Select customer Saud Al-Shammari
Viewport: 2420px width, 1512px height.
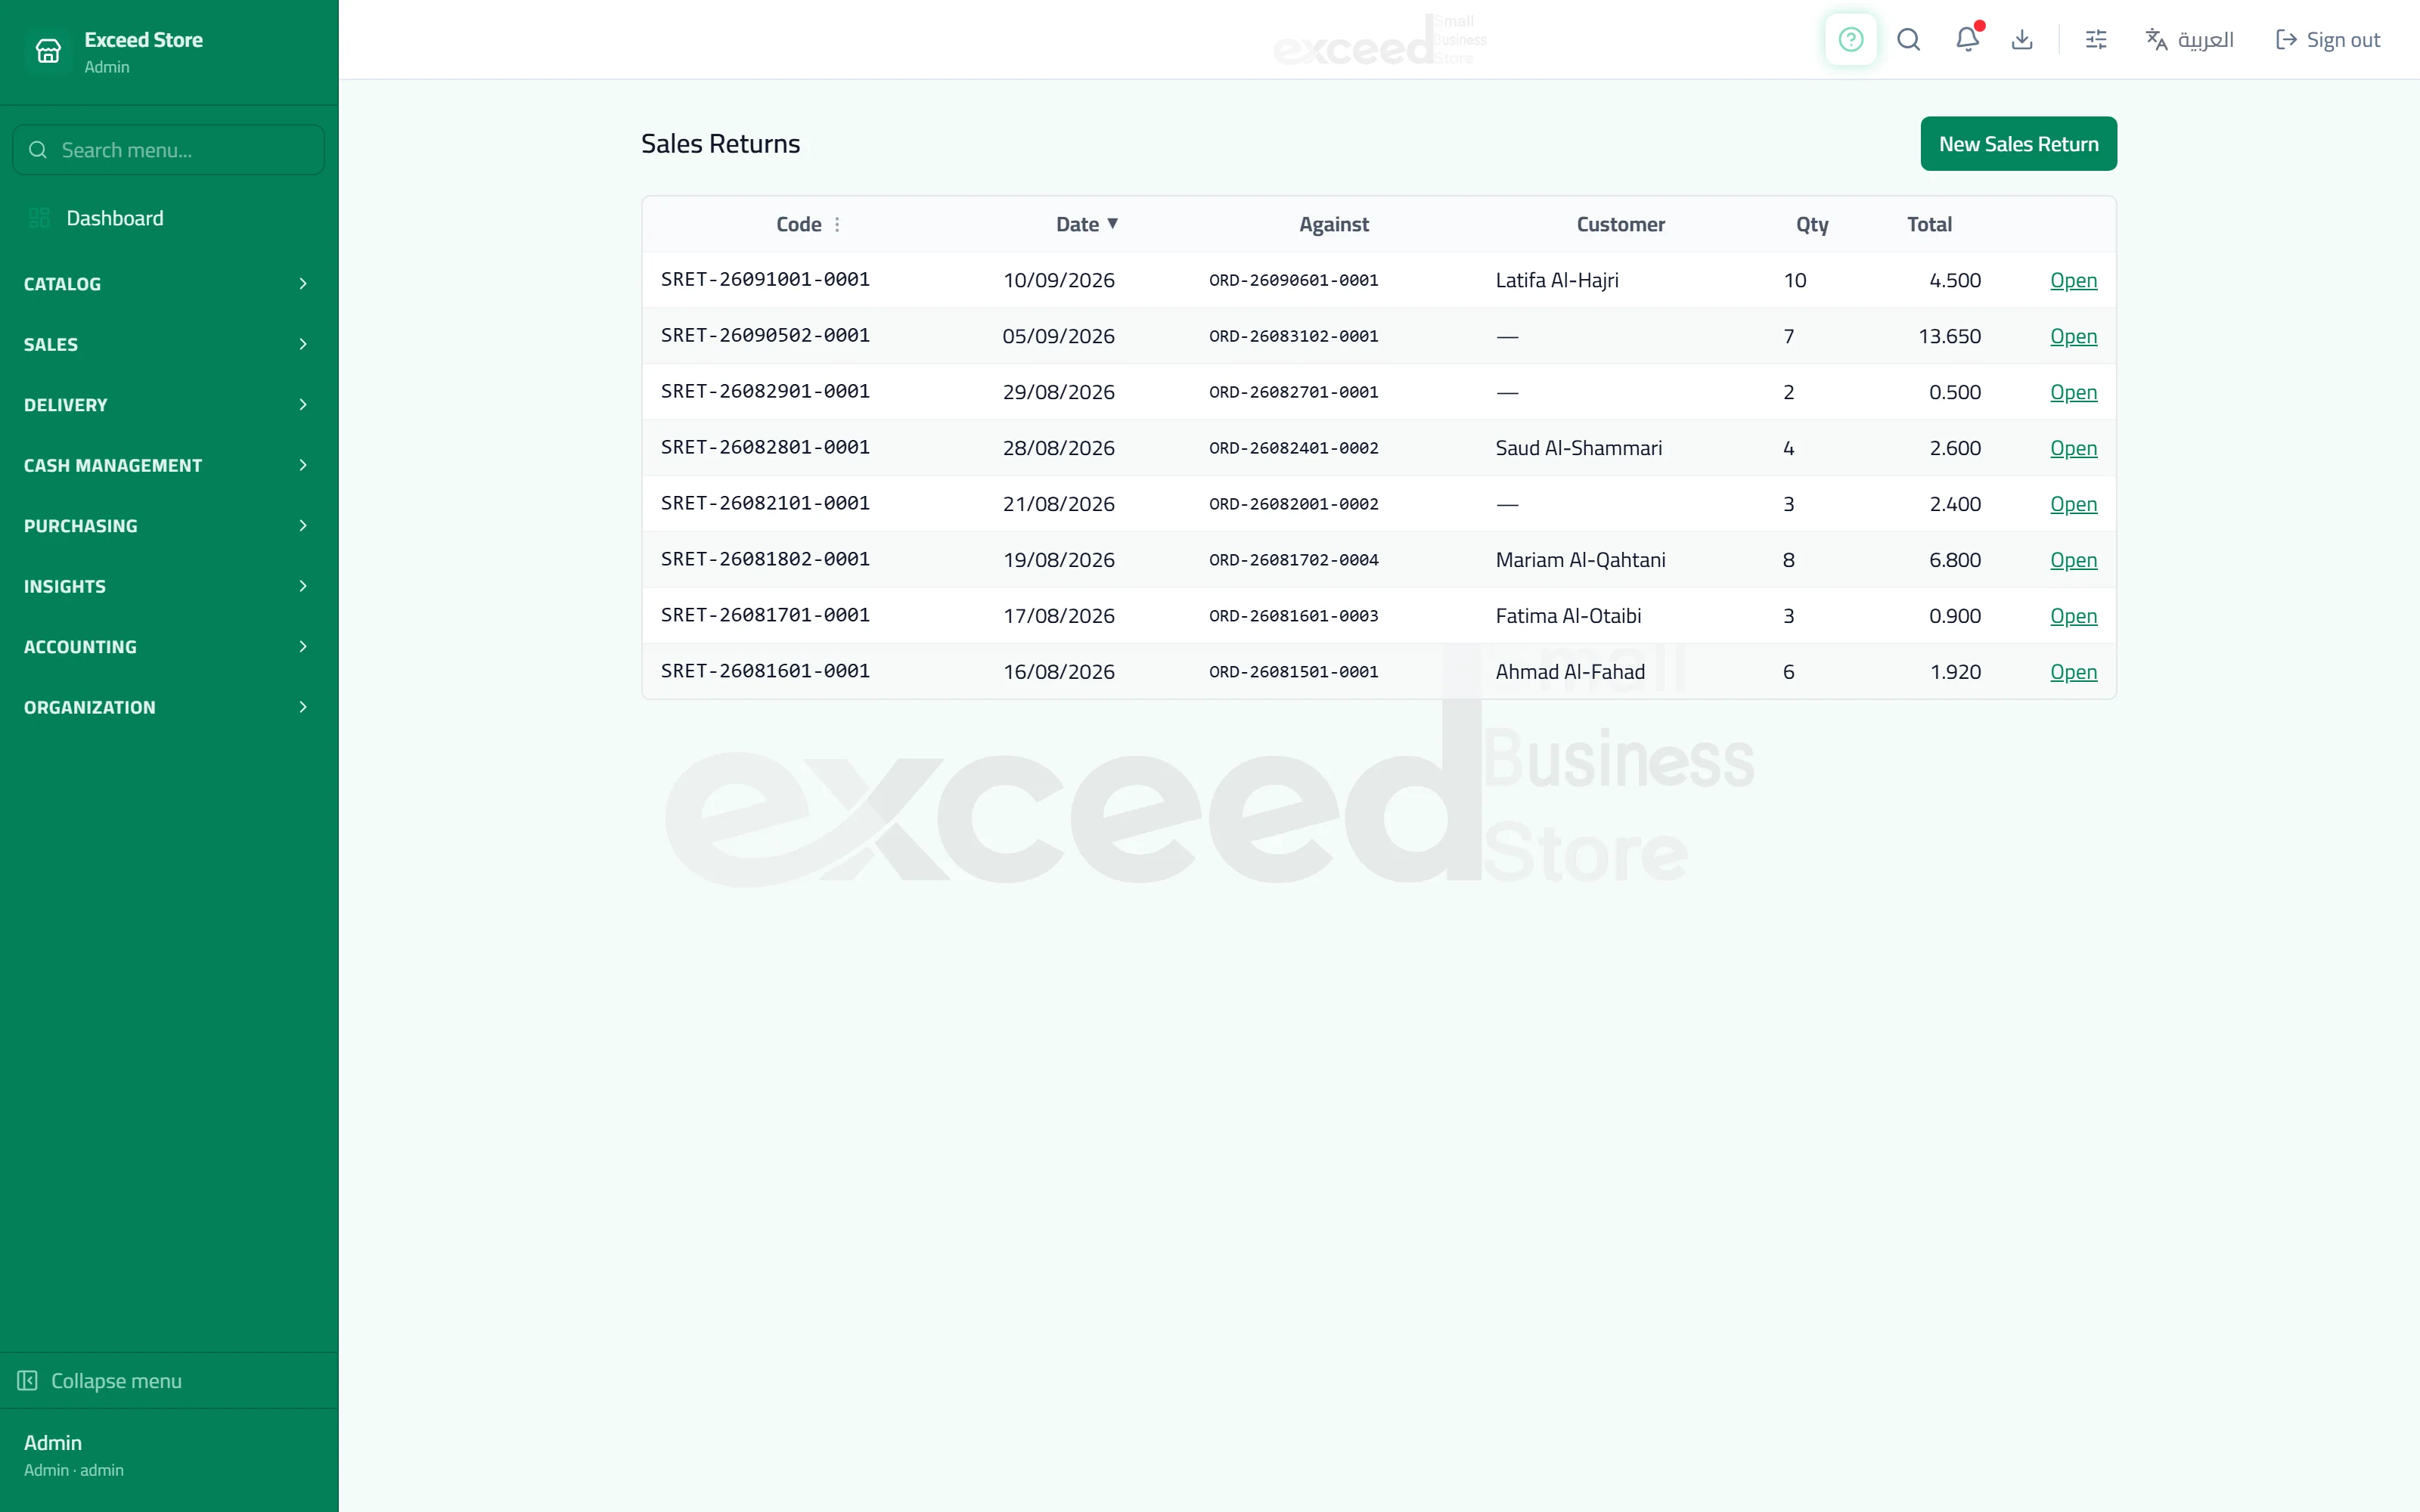pos(1579,449)
